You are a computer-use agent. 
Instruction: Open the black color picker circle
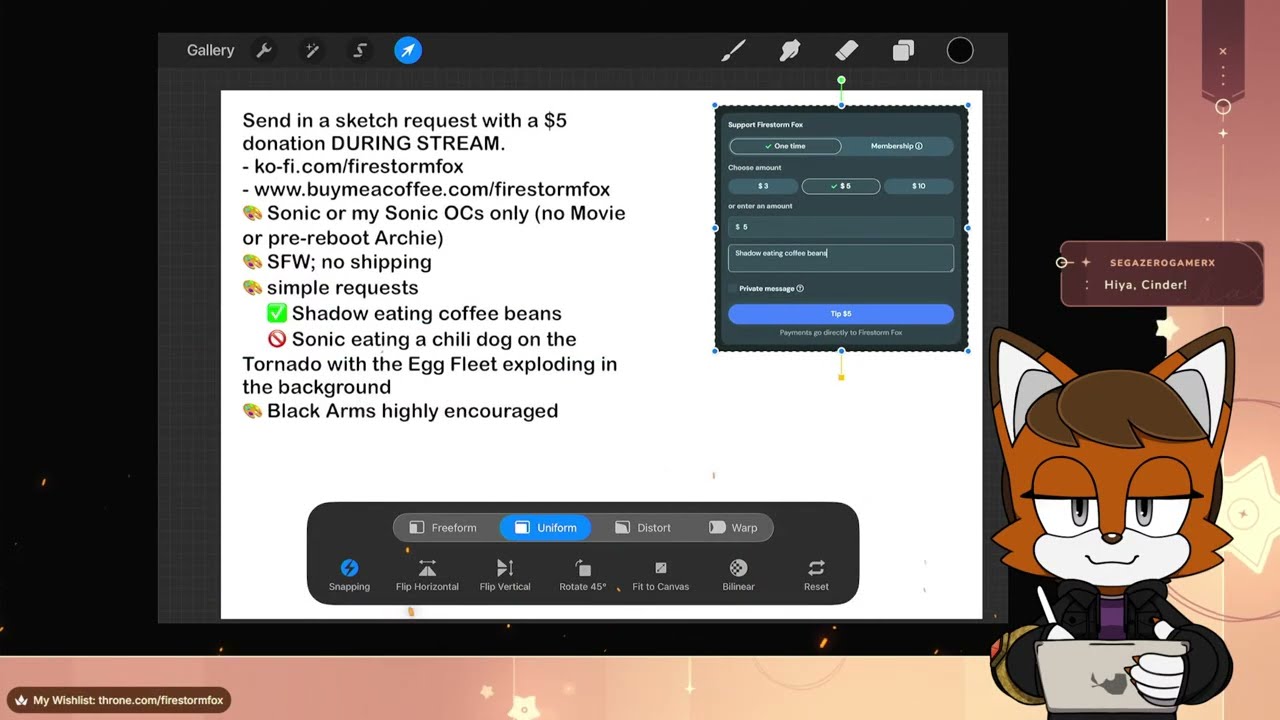pyautogui.click(x=960, y=50)
